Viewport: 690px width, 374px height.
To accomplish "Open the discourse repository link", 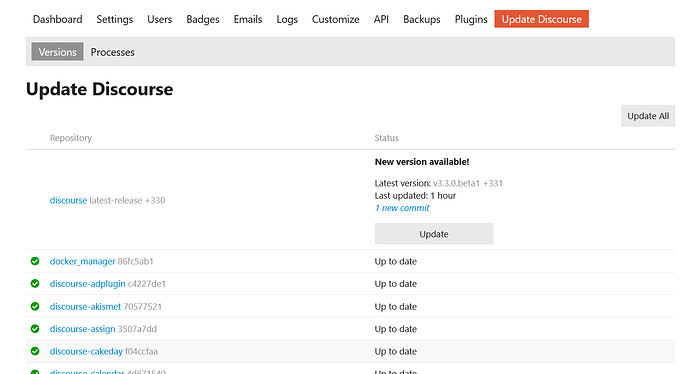I will 68,201.
